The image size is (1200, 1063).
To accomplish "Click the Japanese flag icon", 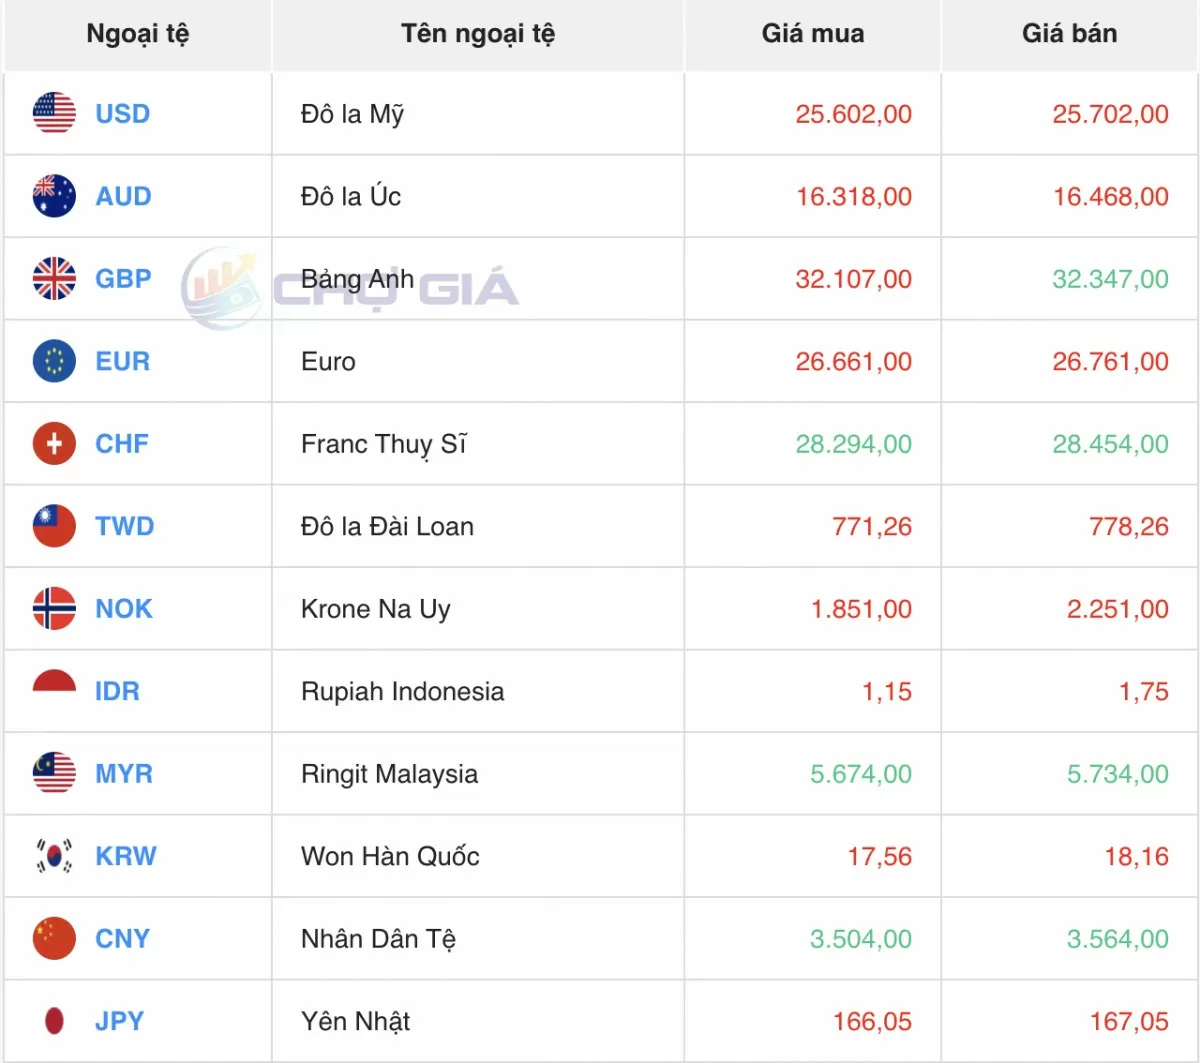I will tap(54, 1021).
